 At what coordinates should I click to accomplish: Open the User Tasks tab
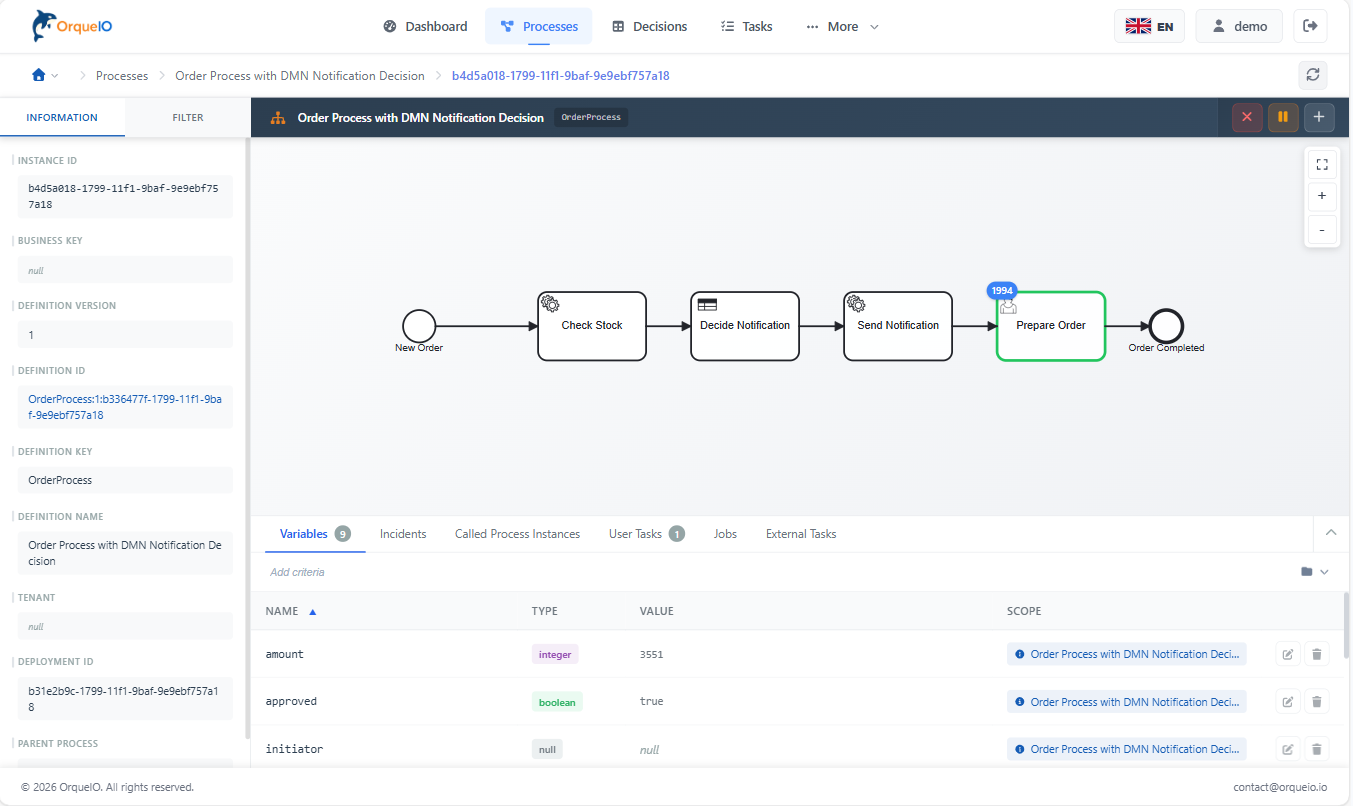[645, 534]
